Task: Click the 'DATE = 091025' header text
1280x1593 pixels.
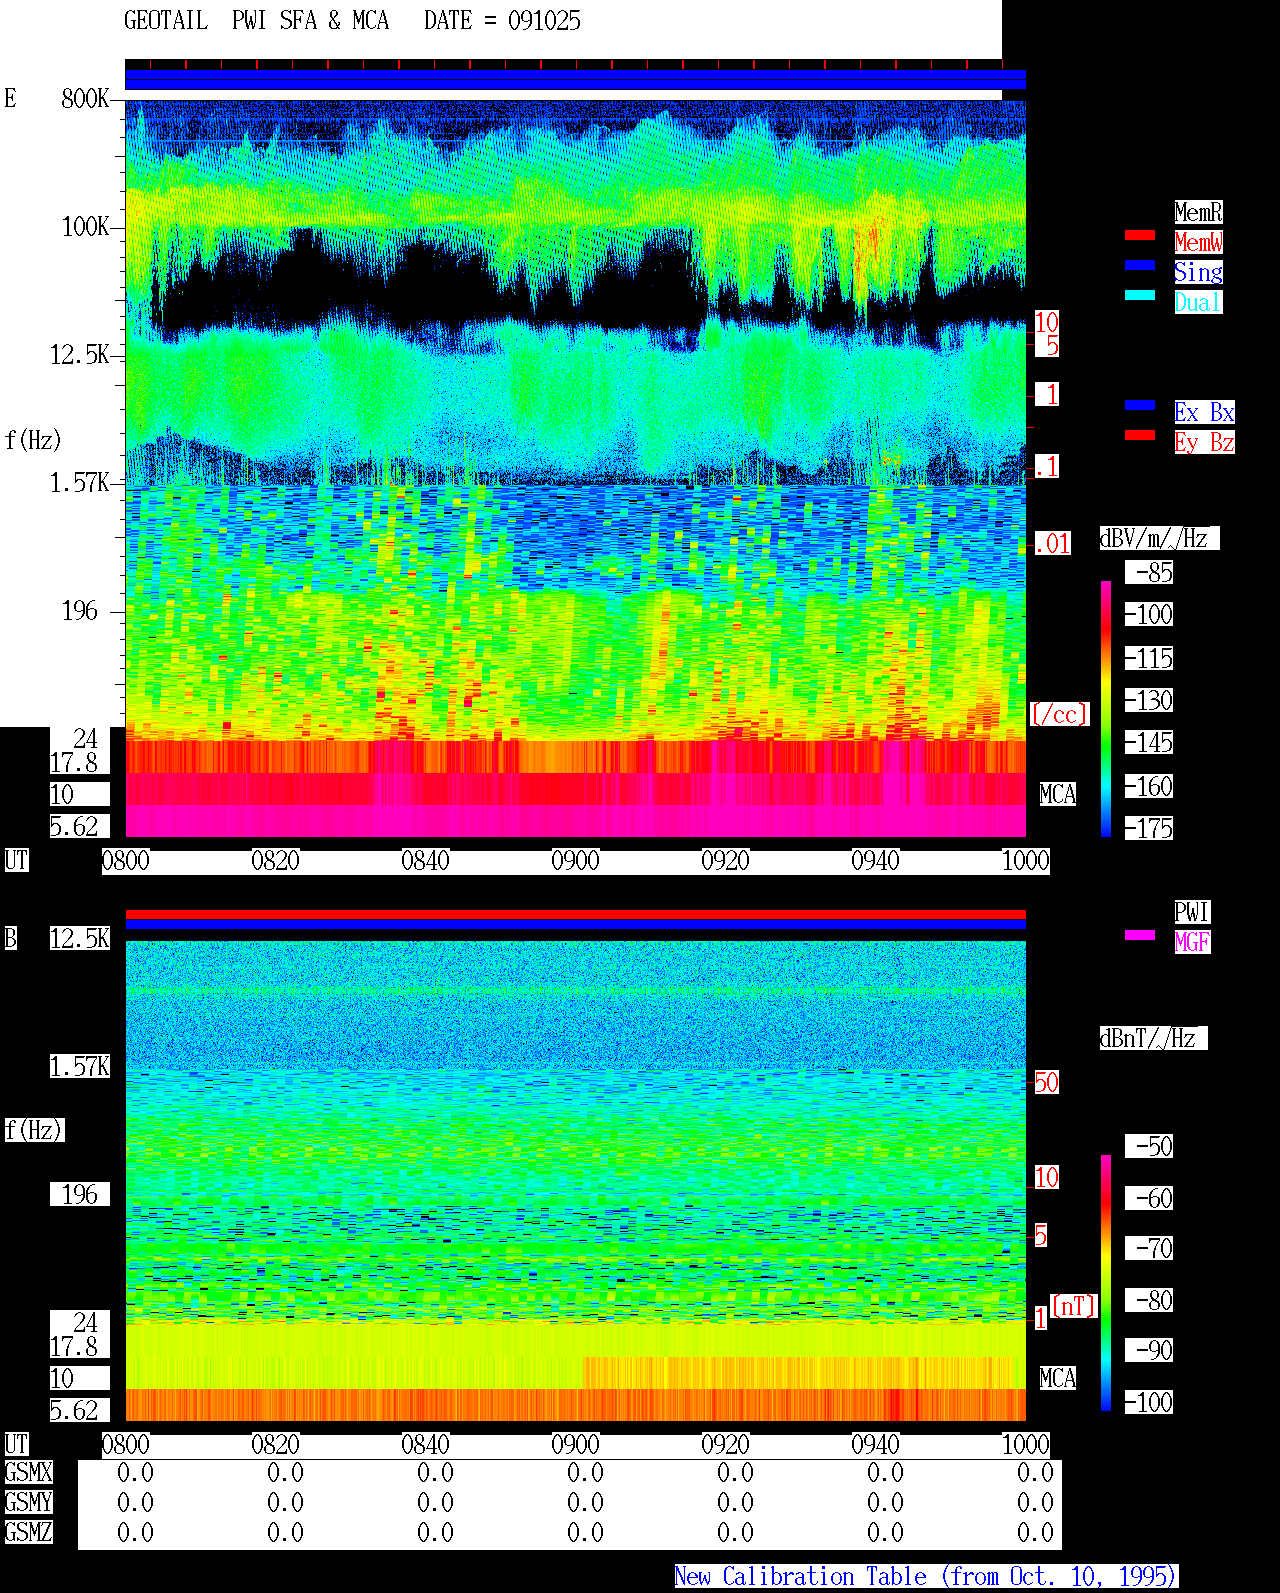Action: pos(502,21)
